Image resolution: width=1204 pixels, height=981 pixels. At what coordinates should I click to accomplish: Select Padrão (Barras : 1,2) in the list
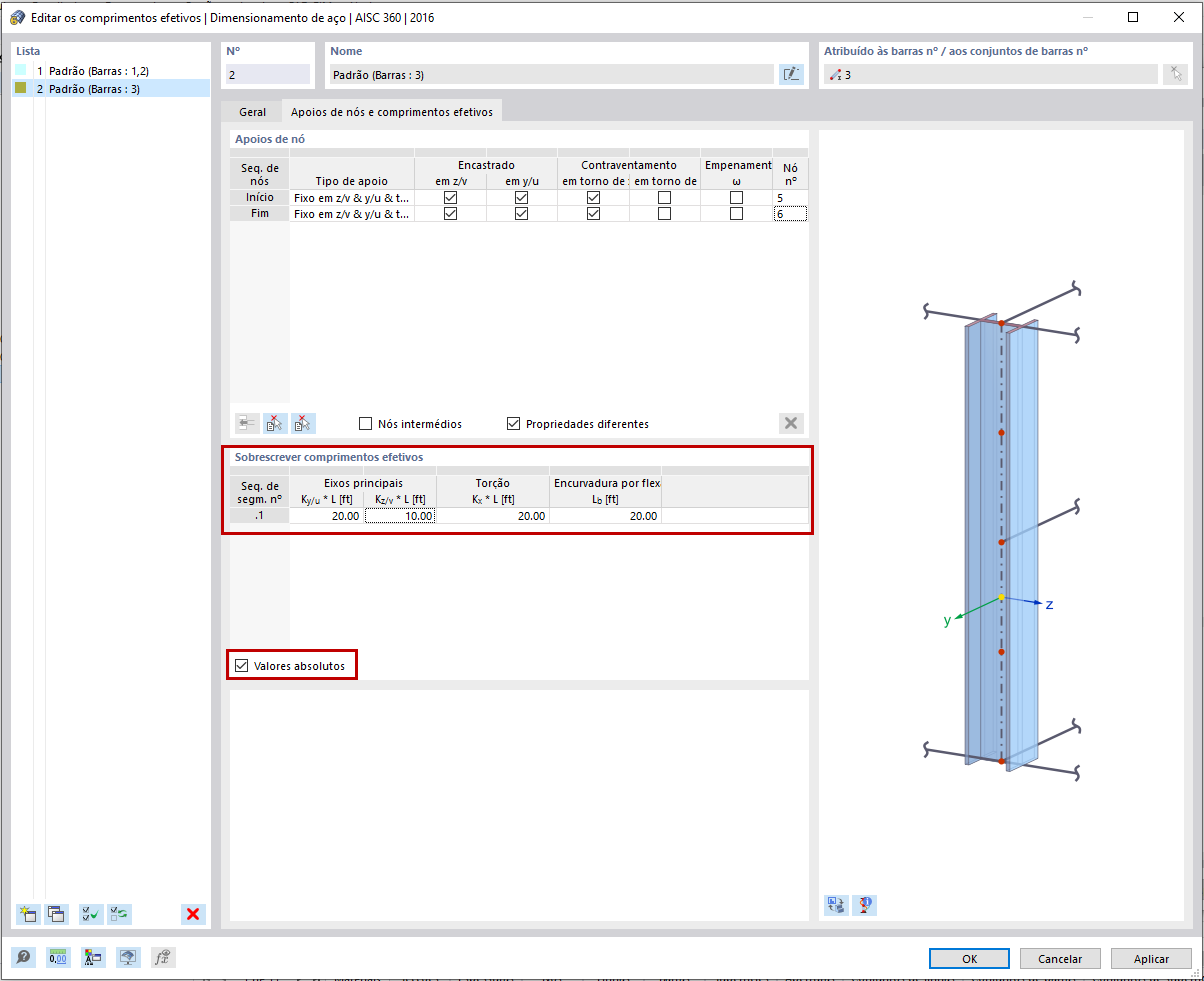pyautogui.click(x=100, y=70)
